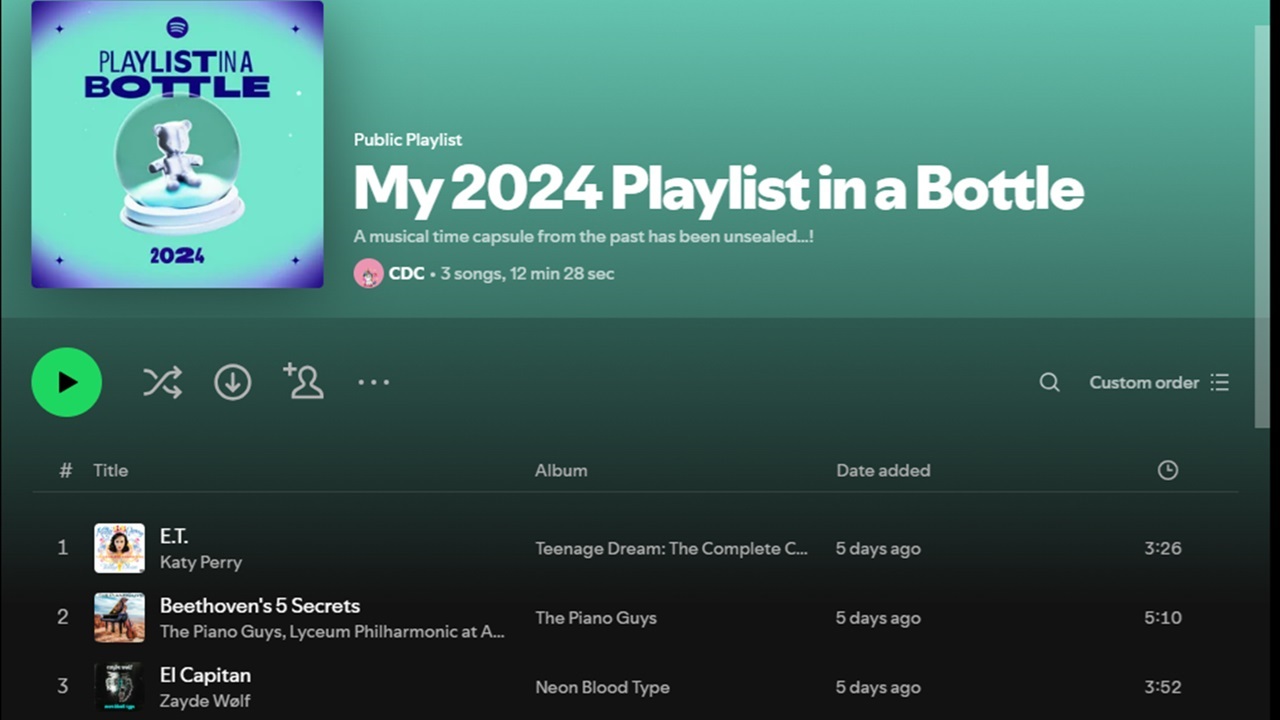
Task: Click the playlist cover artwork
Action: pyautogui.click(x=177, y=144)
